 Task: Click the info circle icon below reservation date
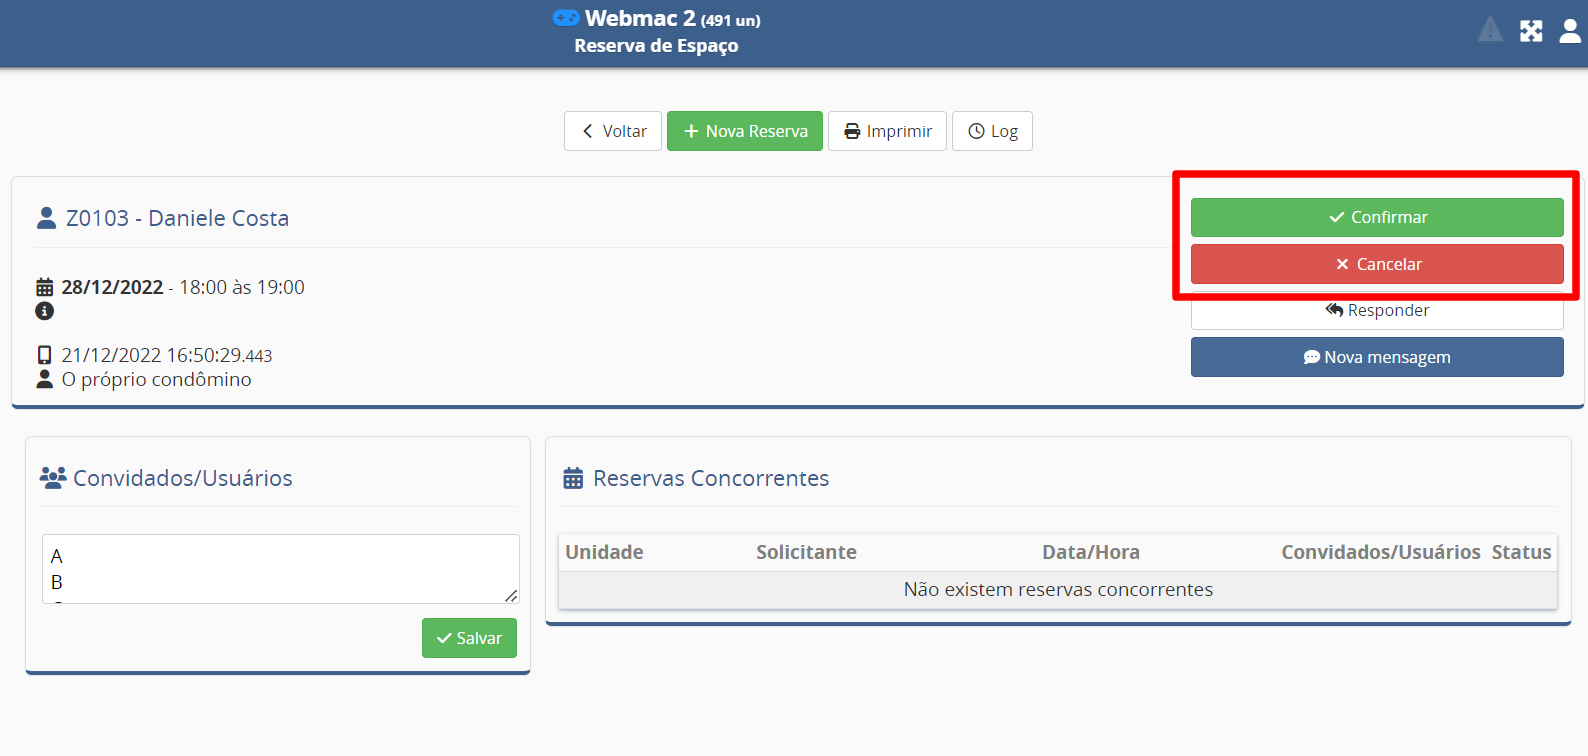pos(45,311)
